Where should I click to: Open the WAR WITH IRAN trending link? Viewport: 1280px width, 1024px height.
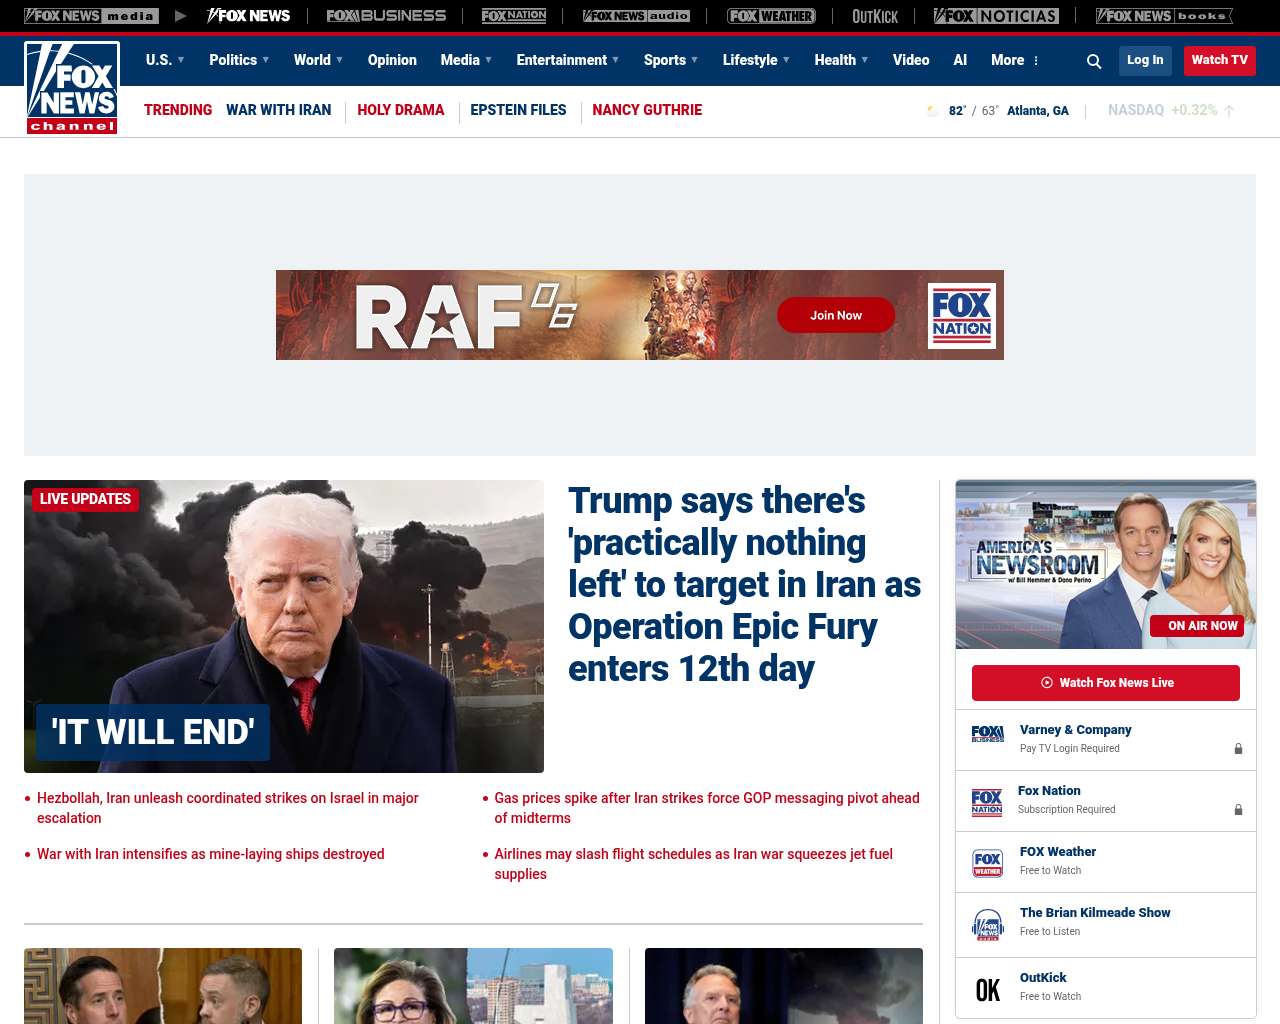(278, 110)
